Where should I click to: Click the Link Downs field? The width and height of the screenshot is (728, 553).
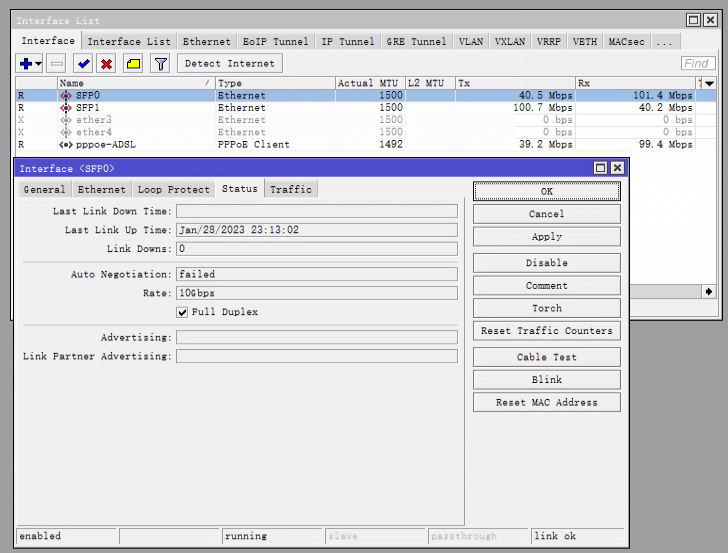point(317,249)
